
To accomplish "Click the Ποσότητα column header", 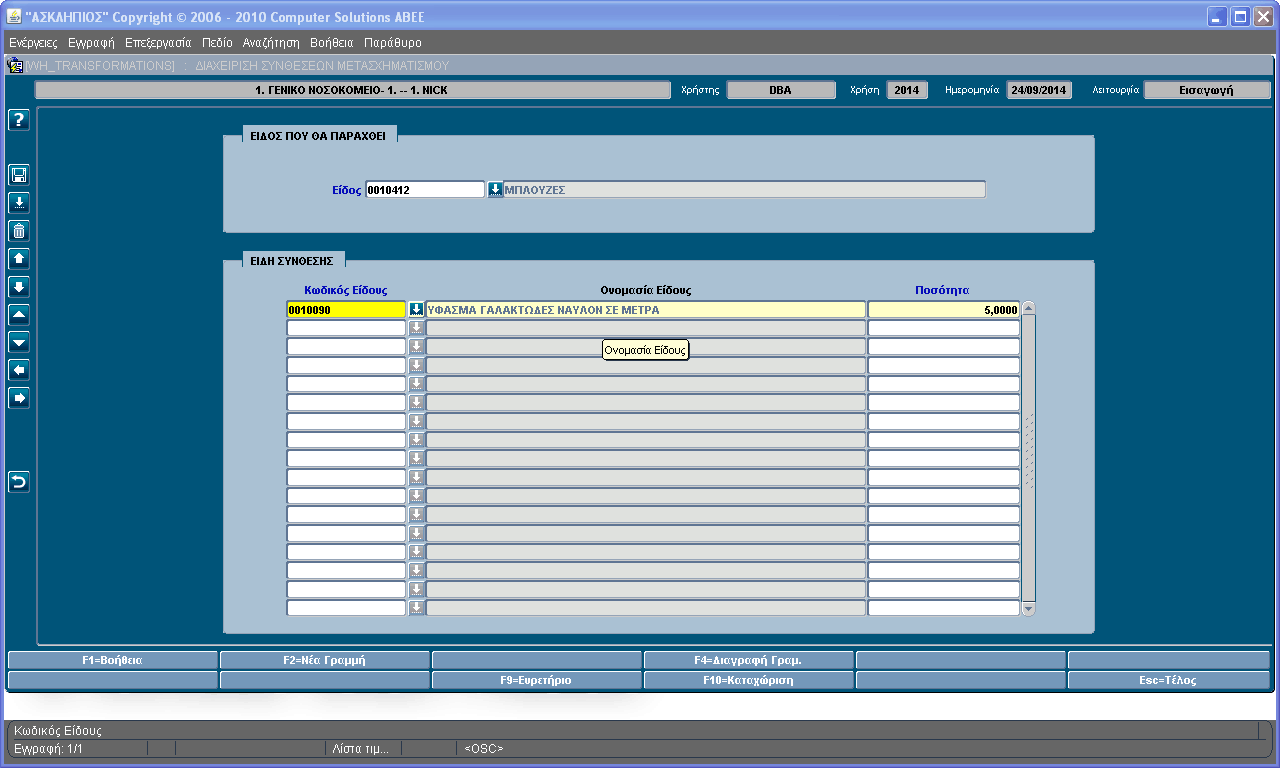I will [942, 290].
